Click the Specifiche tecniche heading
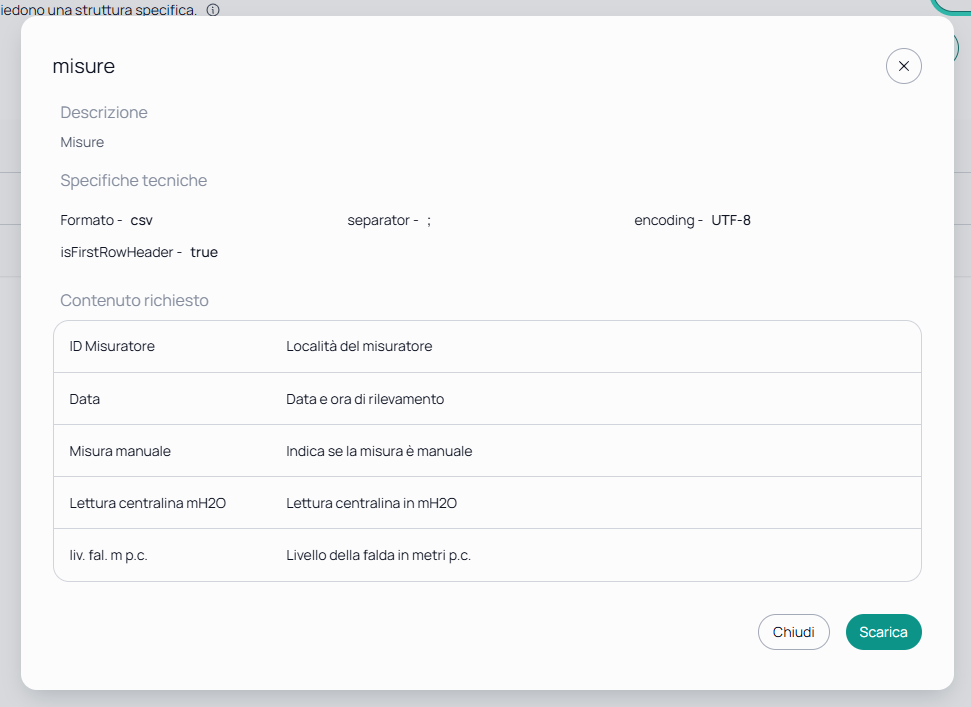This screenshot has height=707, width=971. tap(134, 181)
